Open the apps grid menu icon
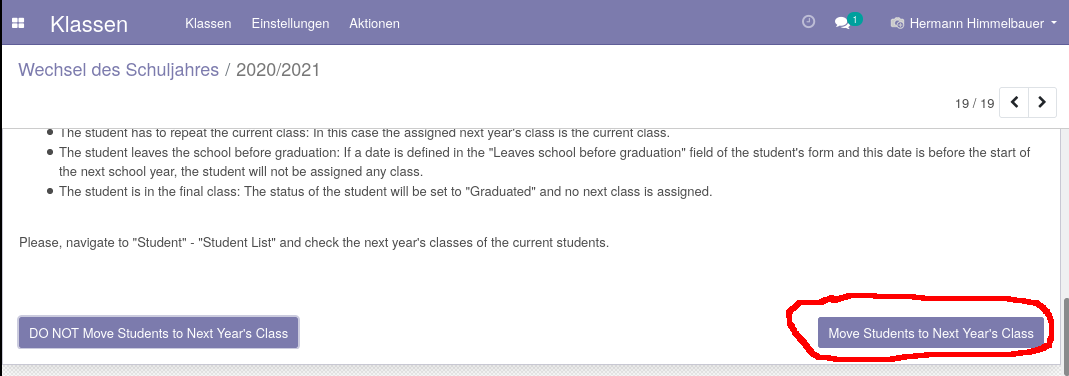The height and width of the screenshot is (376, 1069). [18, 23]
